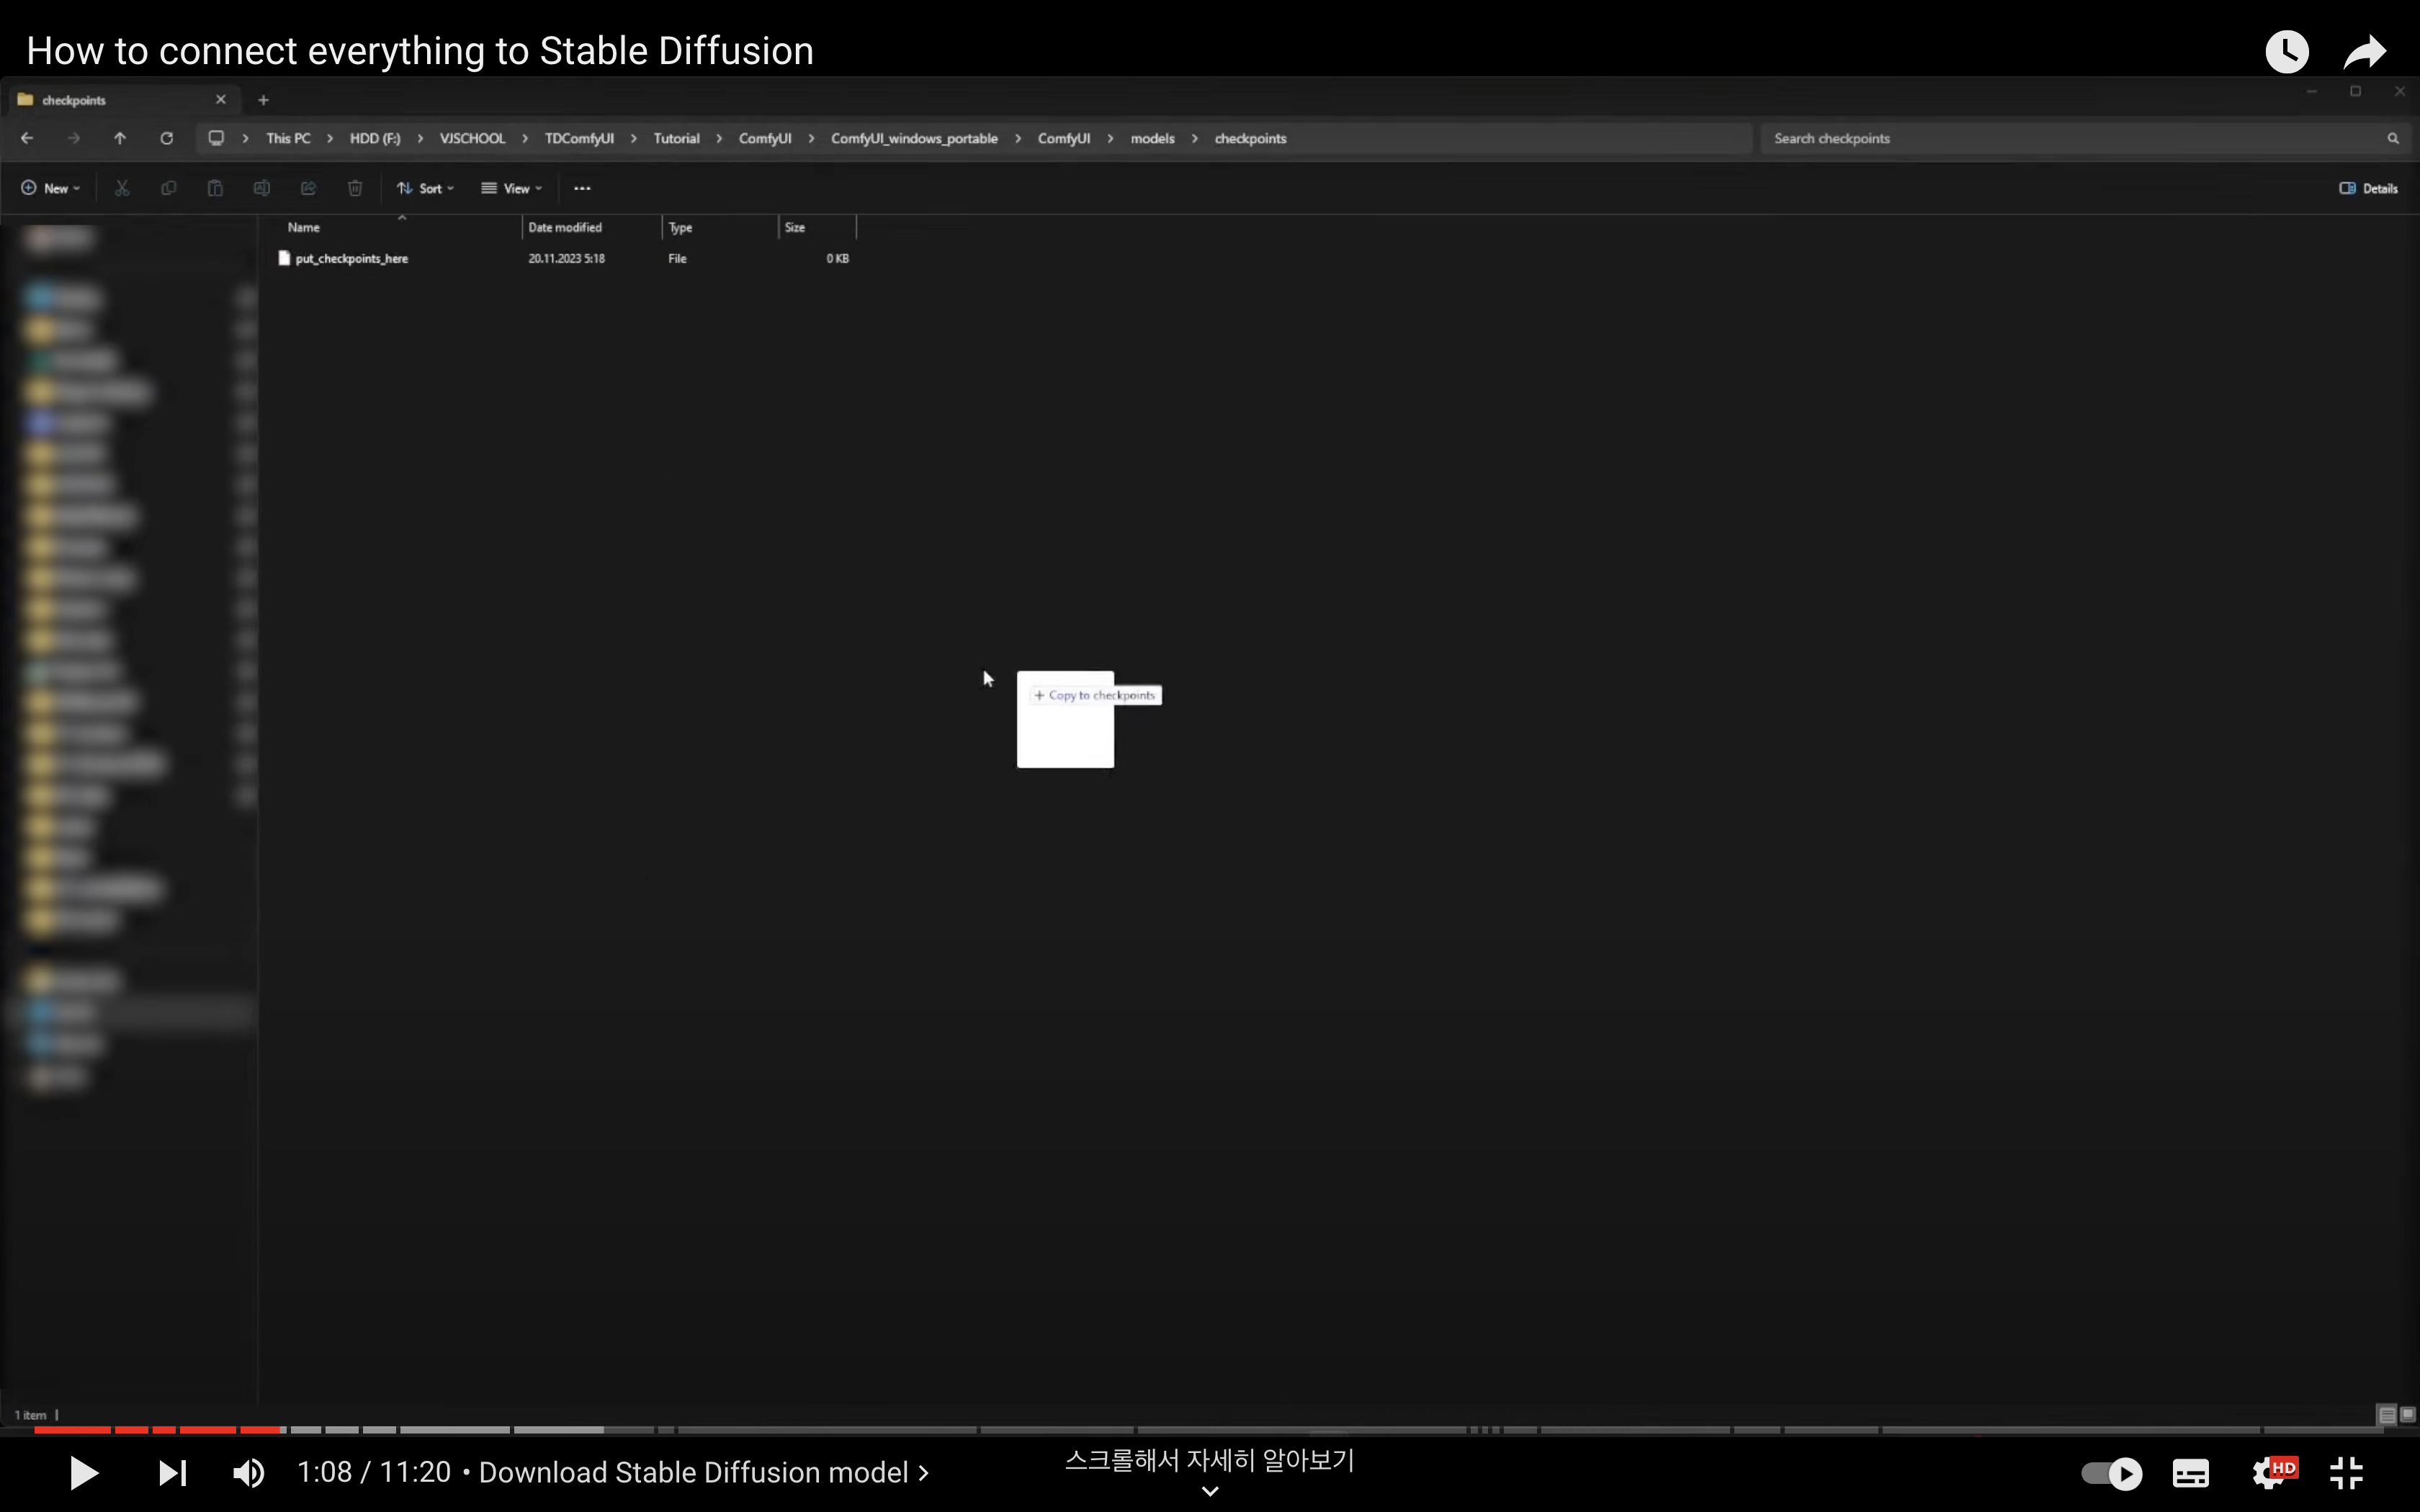Toggle the autoplay switch

tap(2111, 1473)
